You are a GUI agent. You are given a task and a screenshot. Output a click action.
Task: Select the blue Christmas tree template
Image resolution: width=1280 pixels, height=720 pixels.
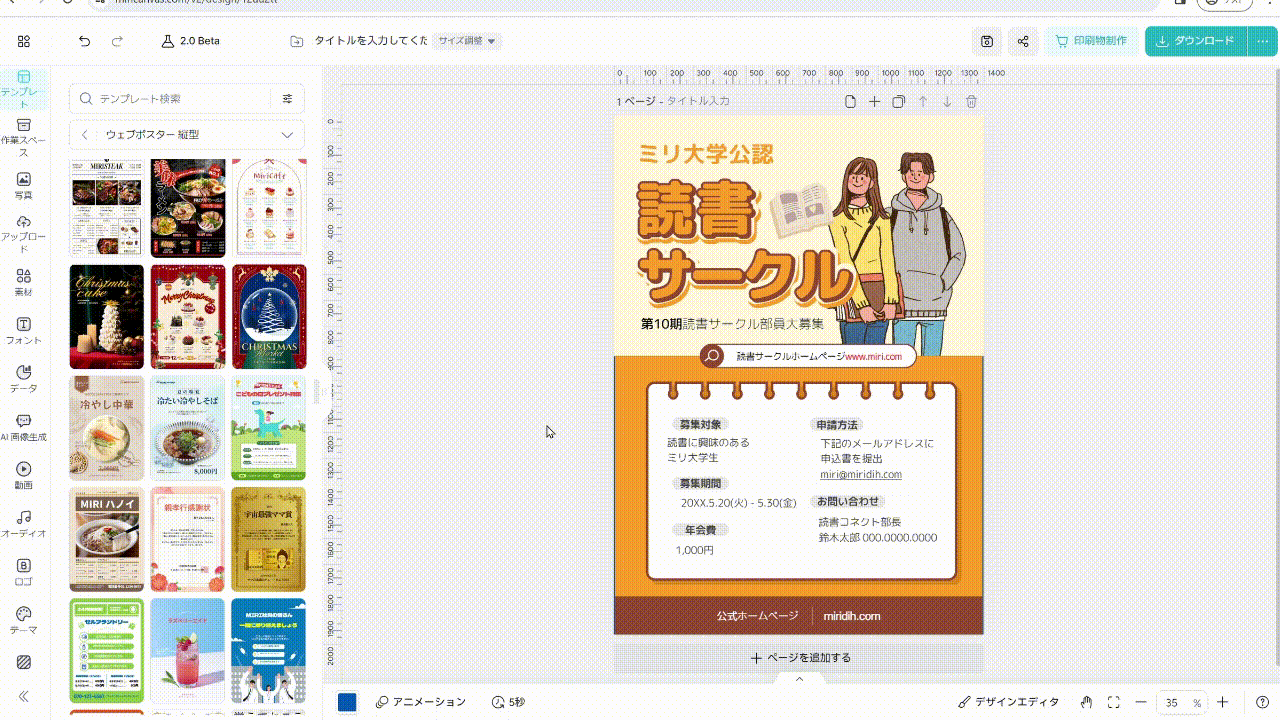pos(269,317)
